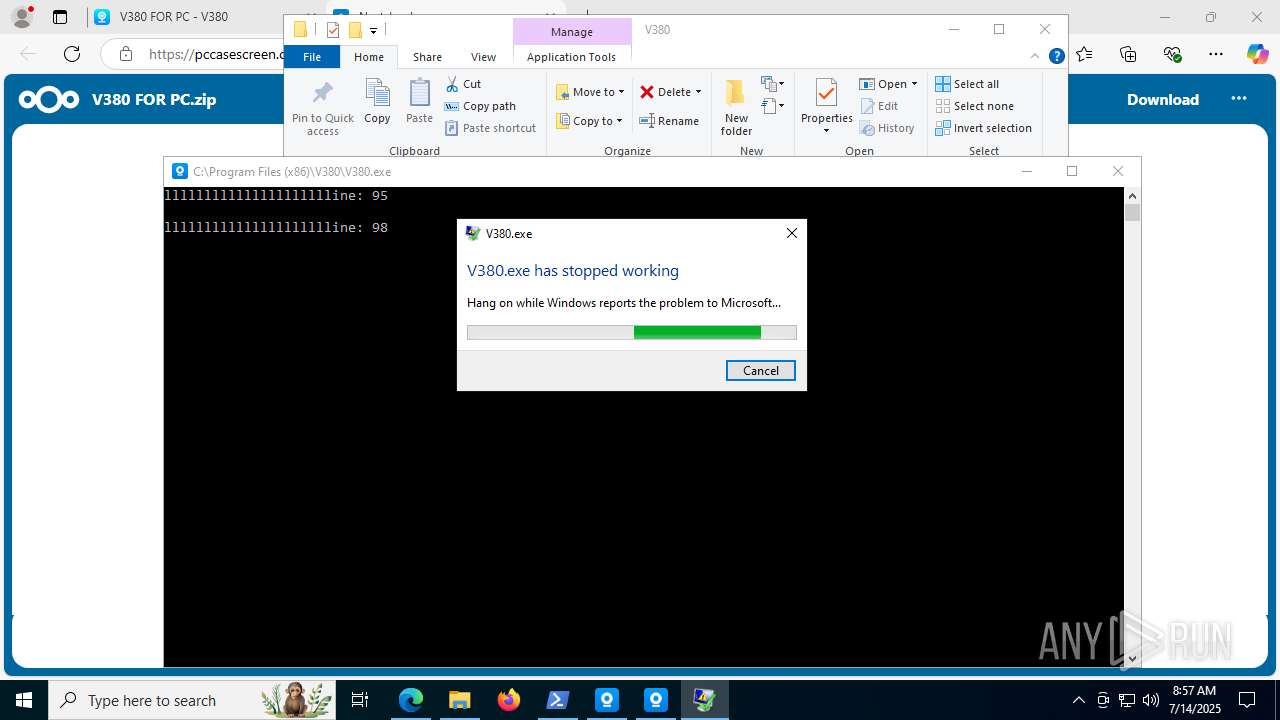
Task: Open the three-dot menu beside Download
Action: pyautogui.click(x=1239, y=98)
